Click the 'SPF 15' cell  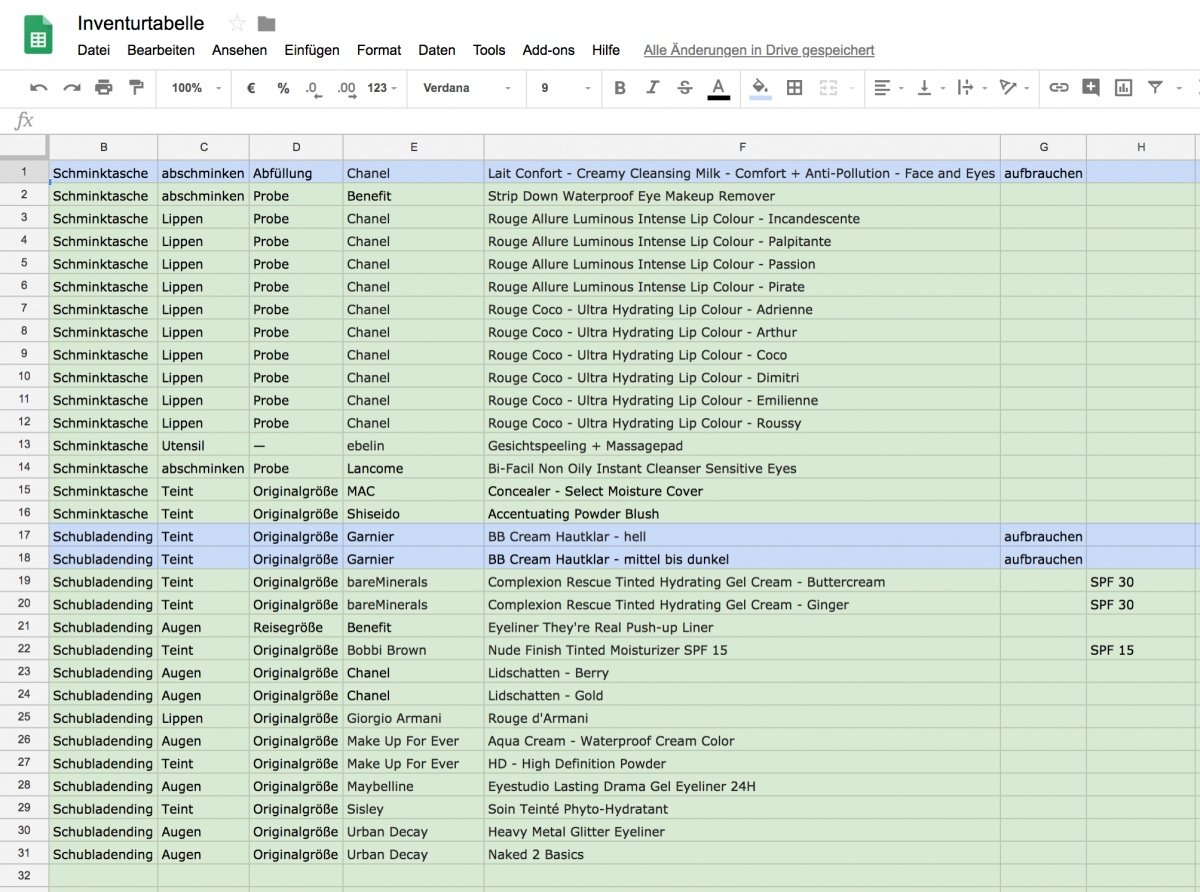point(1141,650)
